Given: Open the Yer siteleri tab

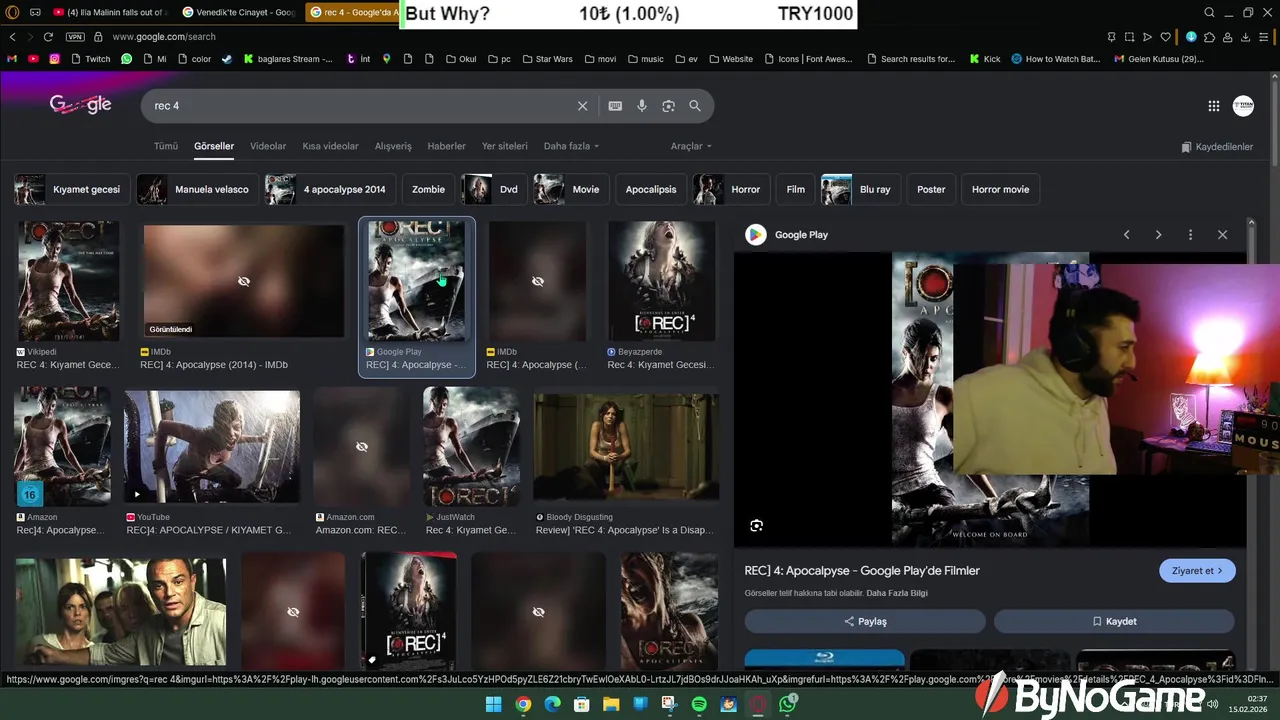Looking at the screenshot, I should [505, 146].
